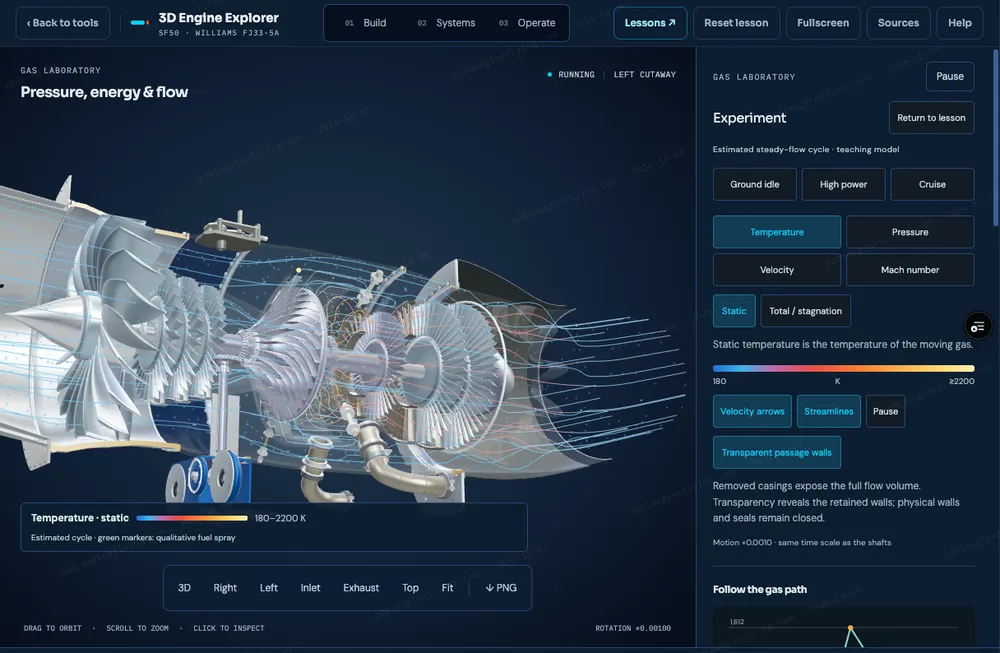1000x653 pixels.
Task: Enter Fullscreen mode
Action: 823,23
